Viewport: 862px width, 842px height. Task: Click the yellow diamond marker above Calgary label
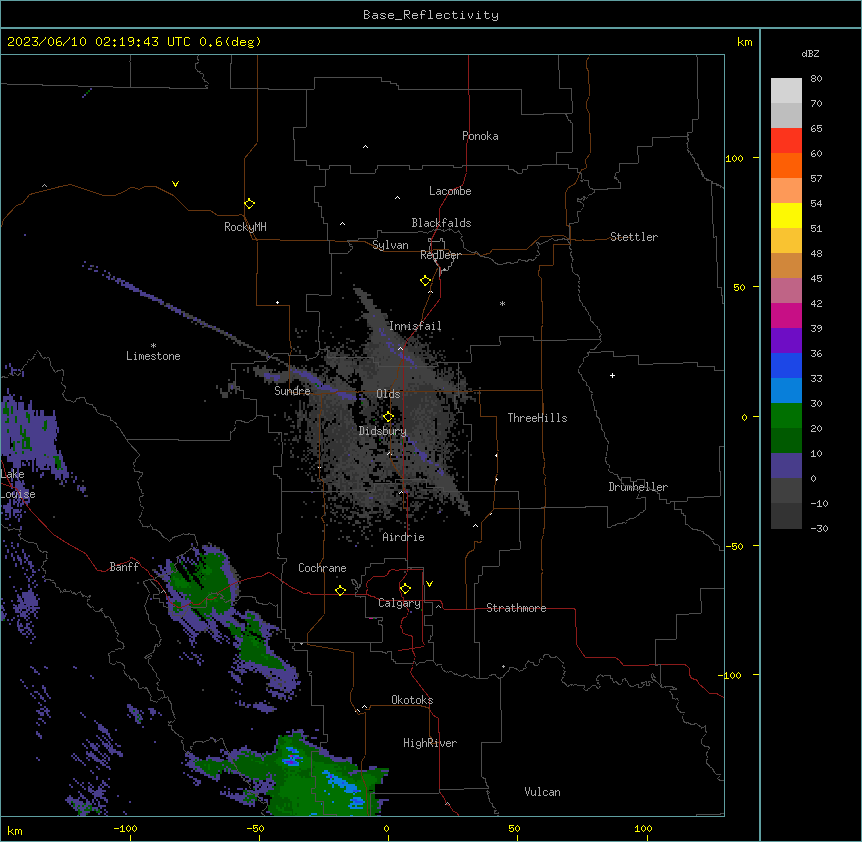(405, 589)
